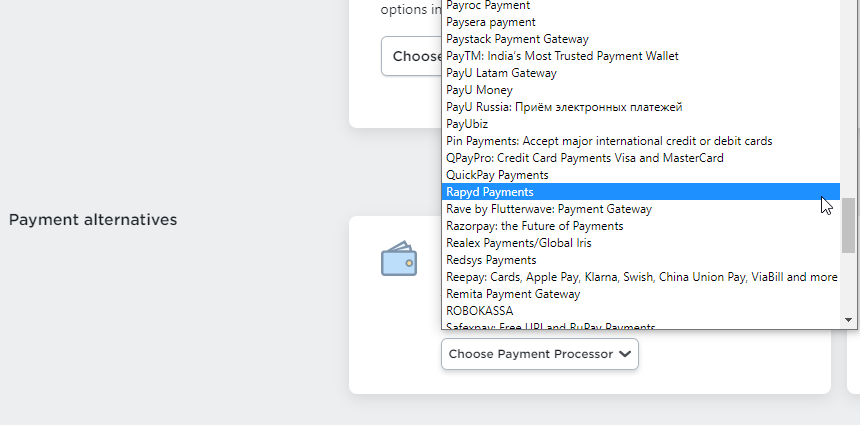Choose Paystack Payment Gateway
The width and height of the screenshot is (860, 425).
click(517, 39)
